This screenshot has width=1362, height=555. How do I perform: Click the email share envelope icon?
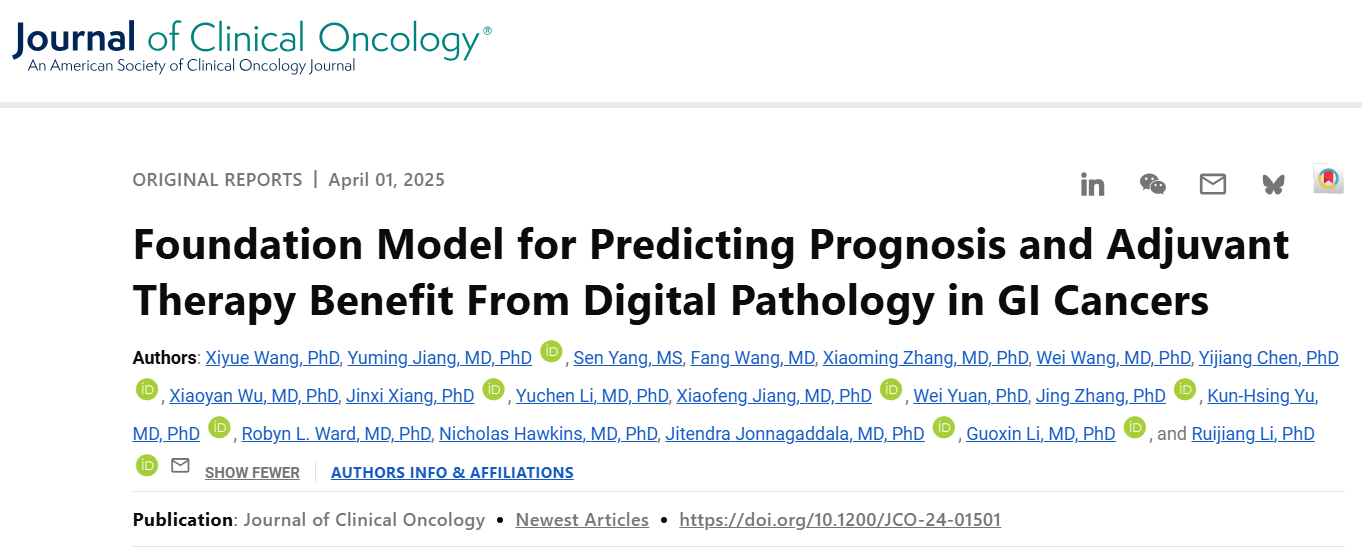(x=1212, y=184)
